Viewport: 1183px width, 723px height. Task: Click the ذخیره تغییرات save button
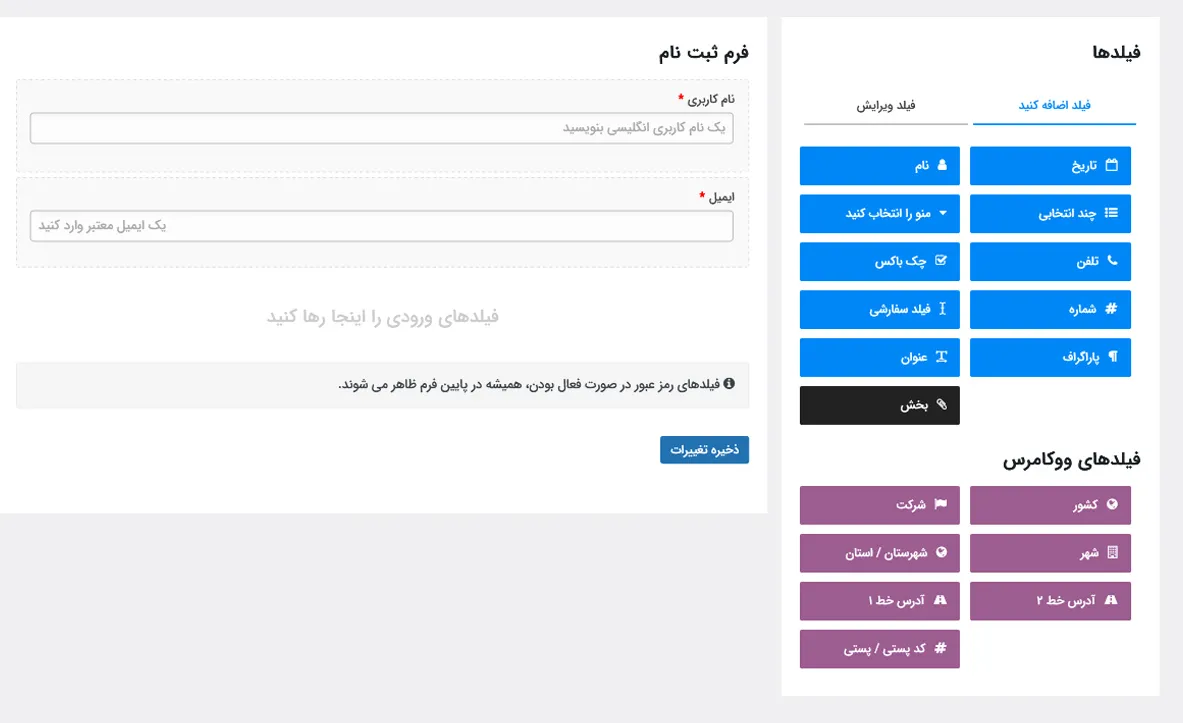[704, 450]
